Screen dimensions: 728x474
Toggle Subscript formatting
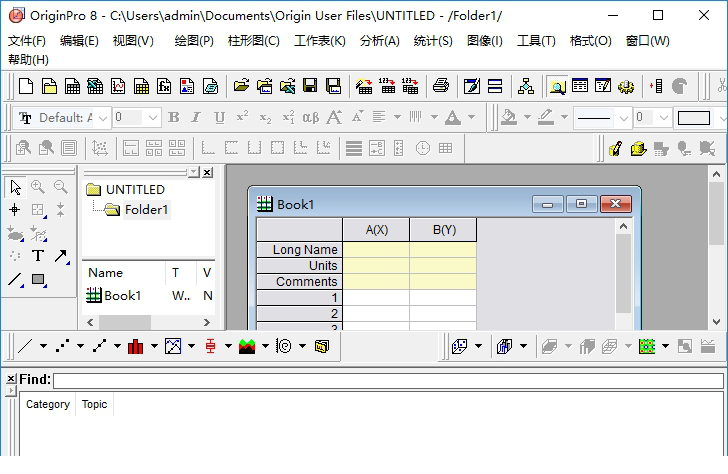pyautogui.click(x=265, y=117)
